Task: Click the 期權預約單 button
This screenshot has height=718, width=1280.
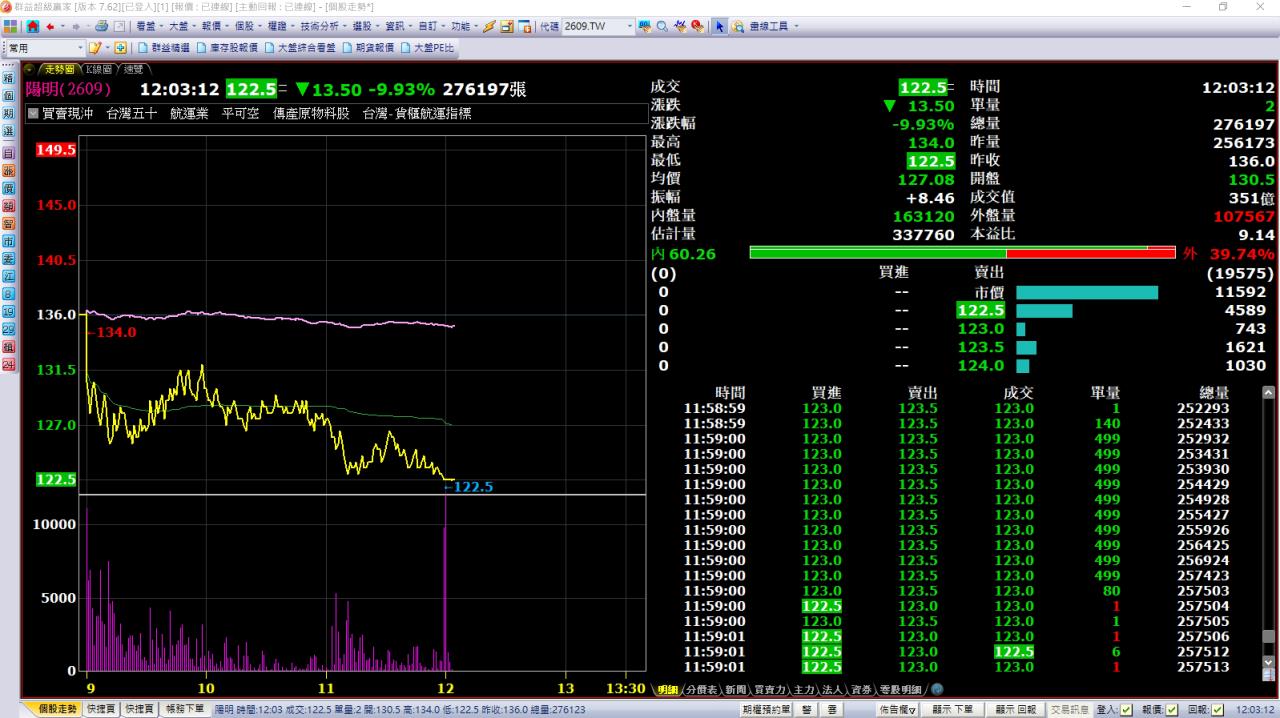Action: click(x=766, y=709)
